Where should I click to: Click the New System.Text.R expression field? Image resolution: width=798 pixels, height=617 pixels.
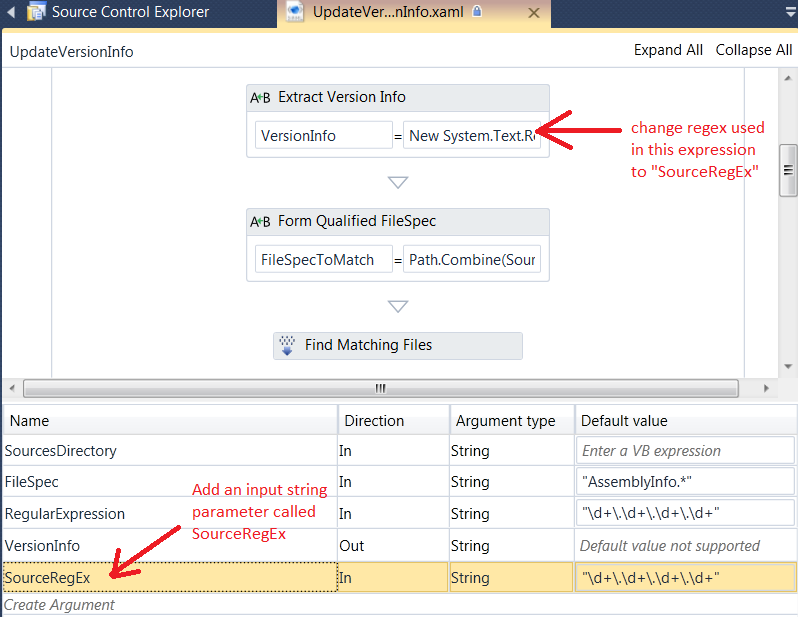472,135
